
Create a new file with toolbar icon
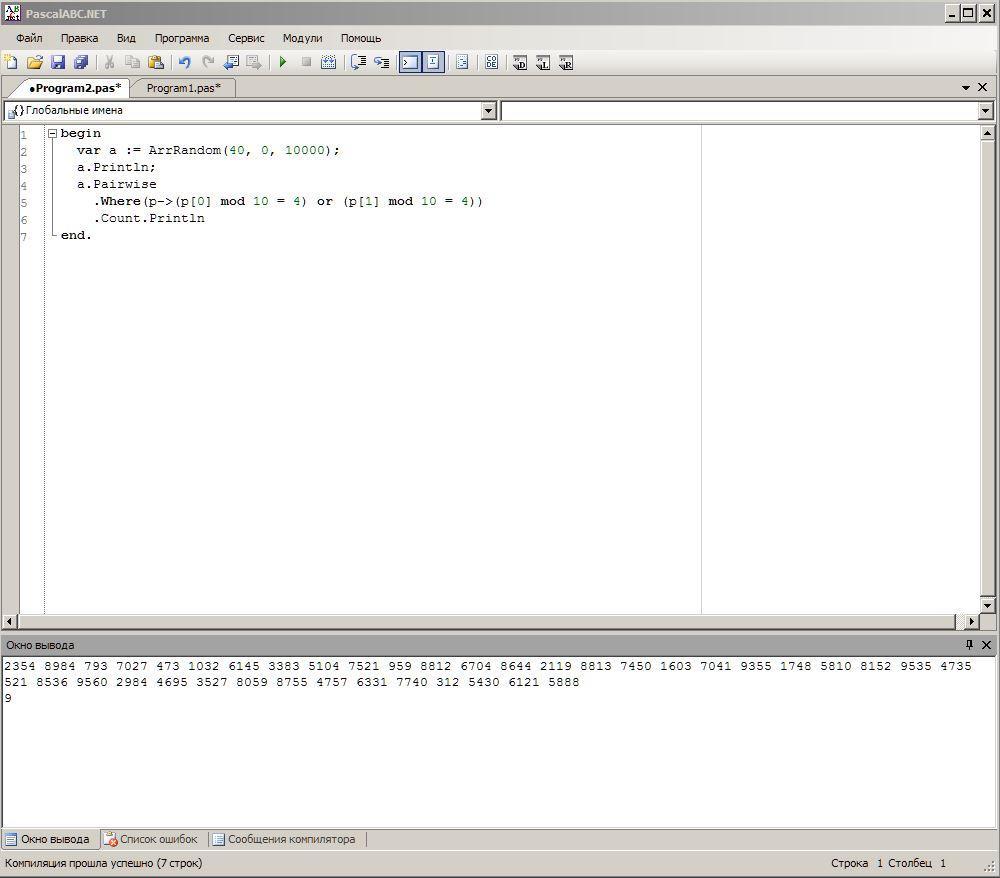[x=11, y=62]
